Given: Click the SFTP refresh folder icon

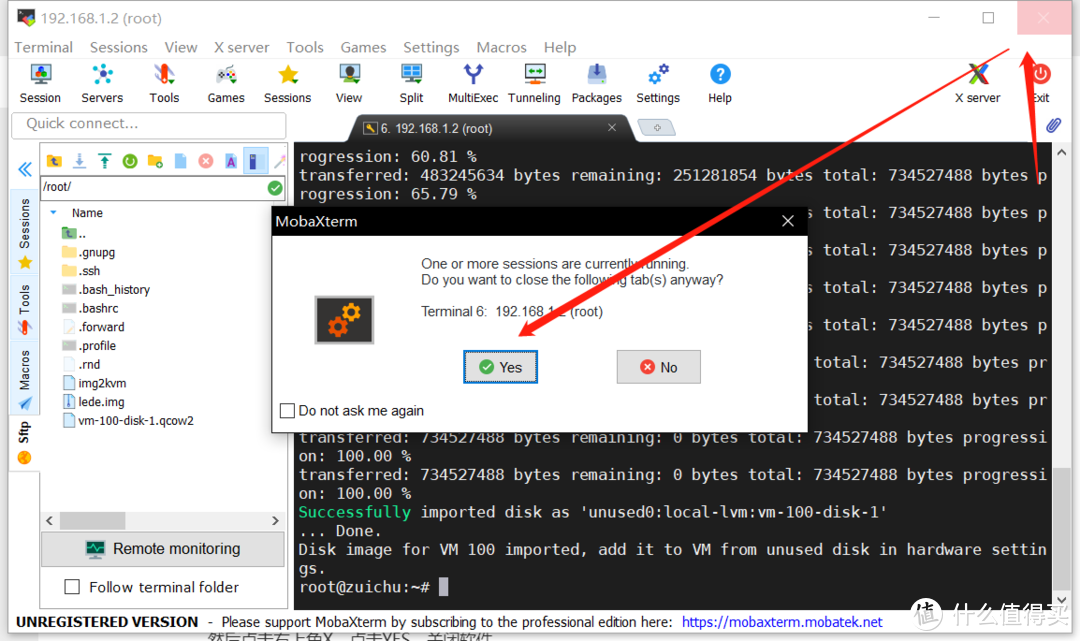Looking at the screenshot, I should pos(130,161).
